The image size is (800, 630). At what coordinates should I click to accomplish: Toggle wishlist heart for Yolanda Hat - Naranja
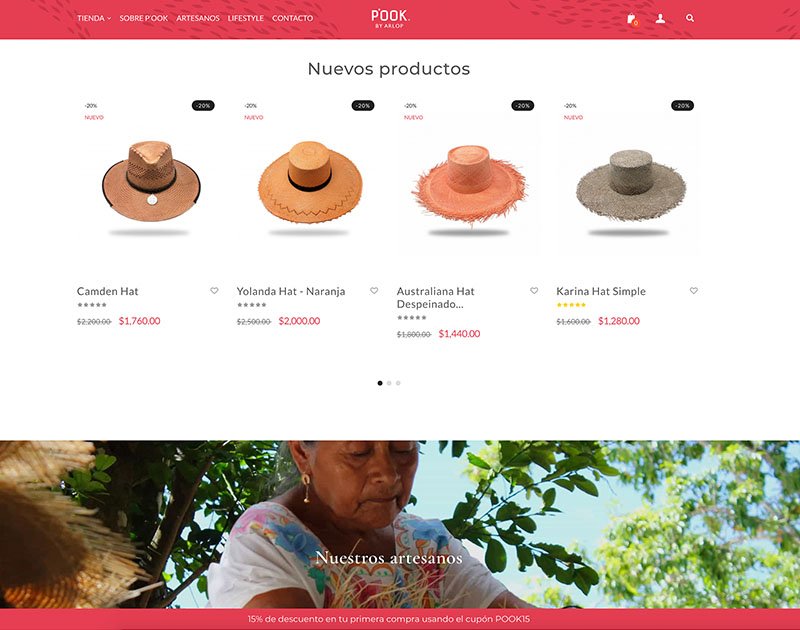tap(374, 290)
